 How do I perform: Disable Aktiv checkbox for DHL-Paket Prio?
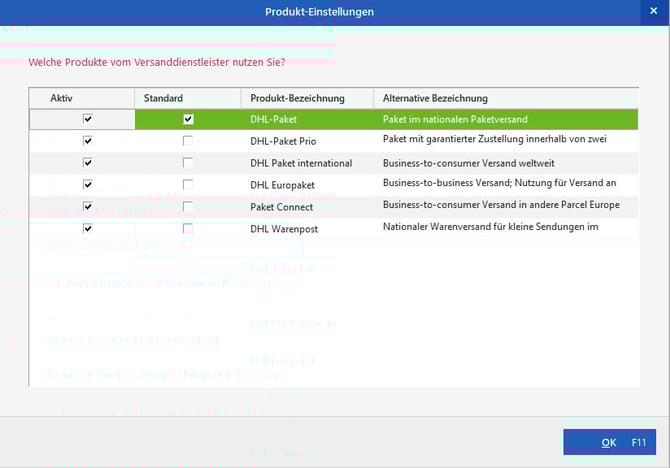pos(88,141)
